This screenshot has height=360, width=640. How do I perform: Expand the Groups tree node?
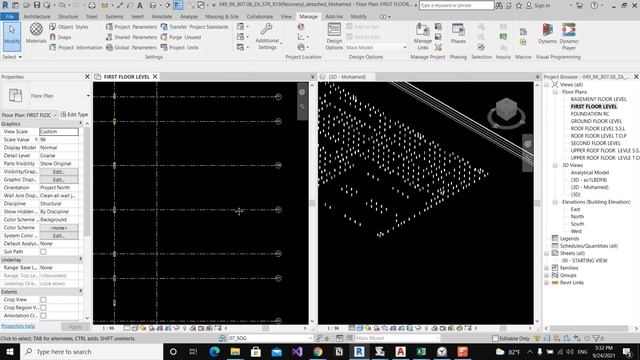click(547, 276)
